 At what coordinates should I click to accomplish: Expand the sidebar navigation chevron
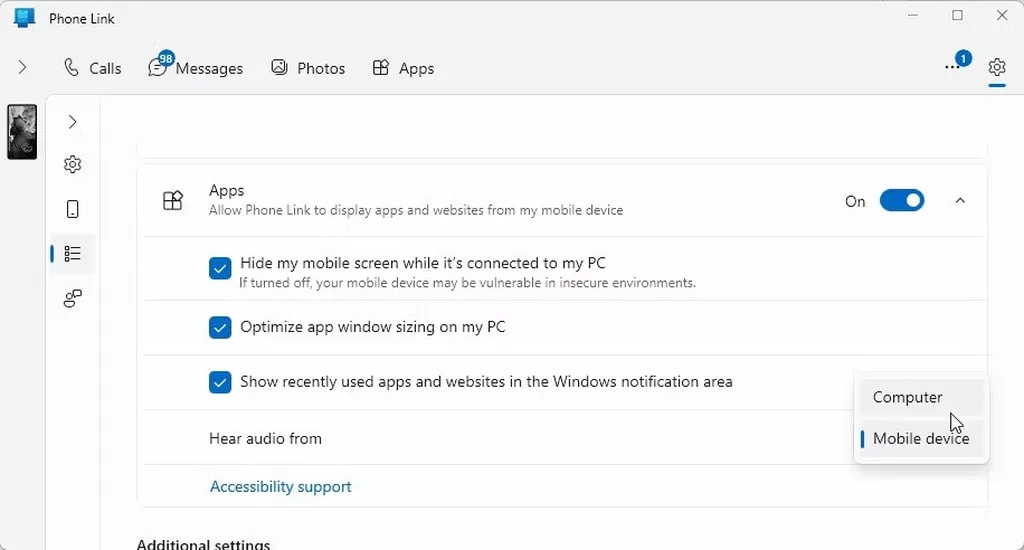tap(72, 122)
